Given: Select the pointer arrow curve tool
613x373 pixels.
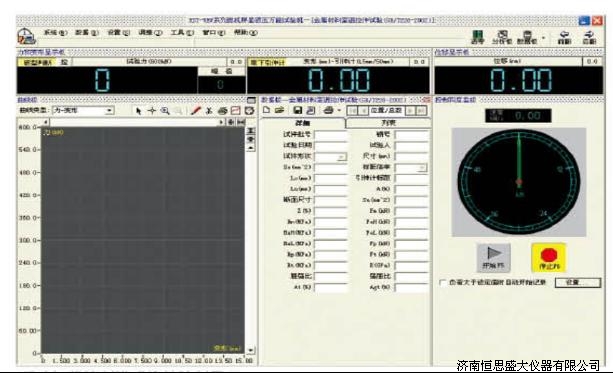Looking at the screenshot, I should point(138,111).
